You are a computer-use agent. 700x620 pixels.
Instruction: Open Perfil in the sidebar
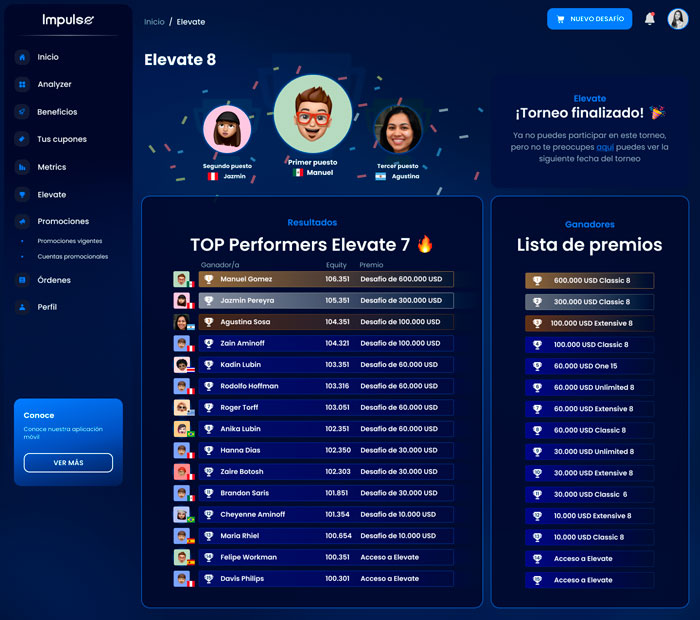[x=47, y=307]
